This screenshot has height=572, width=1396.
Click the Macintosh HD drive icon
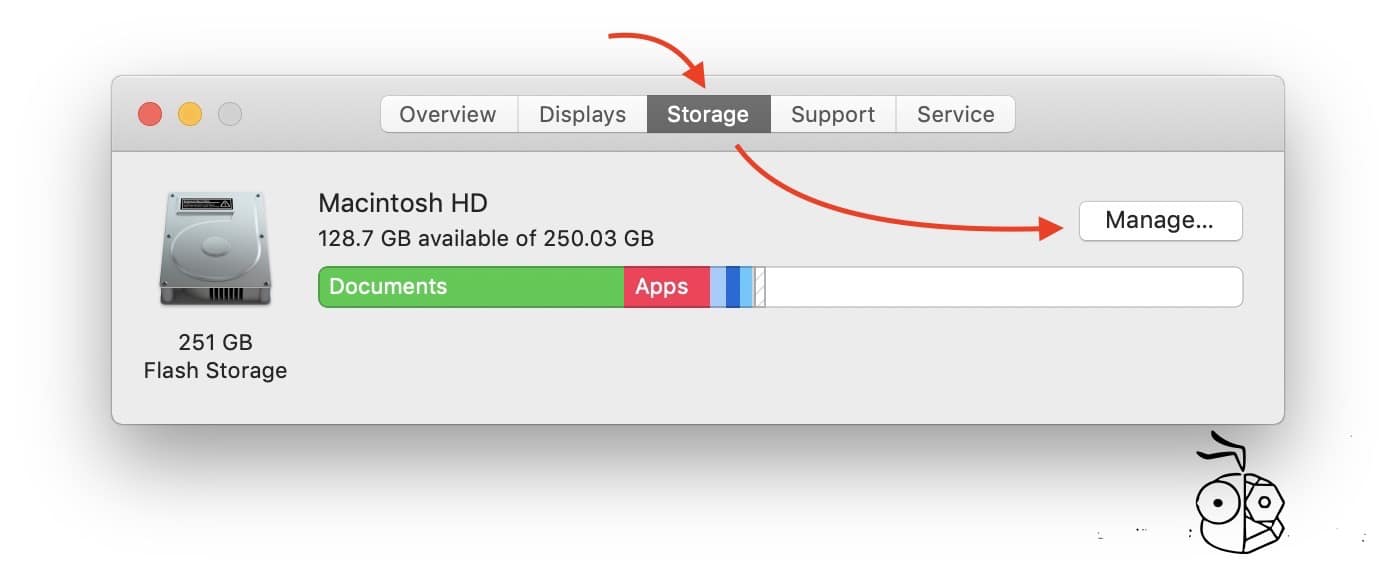(x=215, y=248)
